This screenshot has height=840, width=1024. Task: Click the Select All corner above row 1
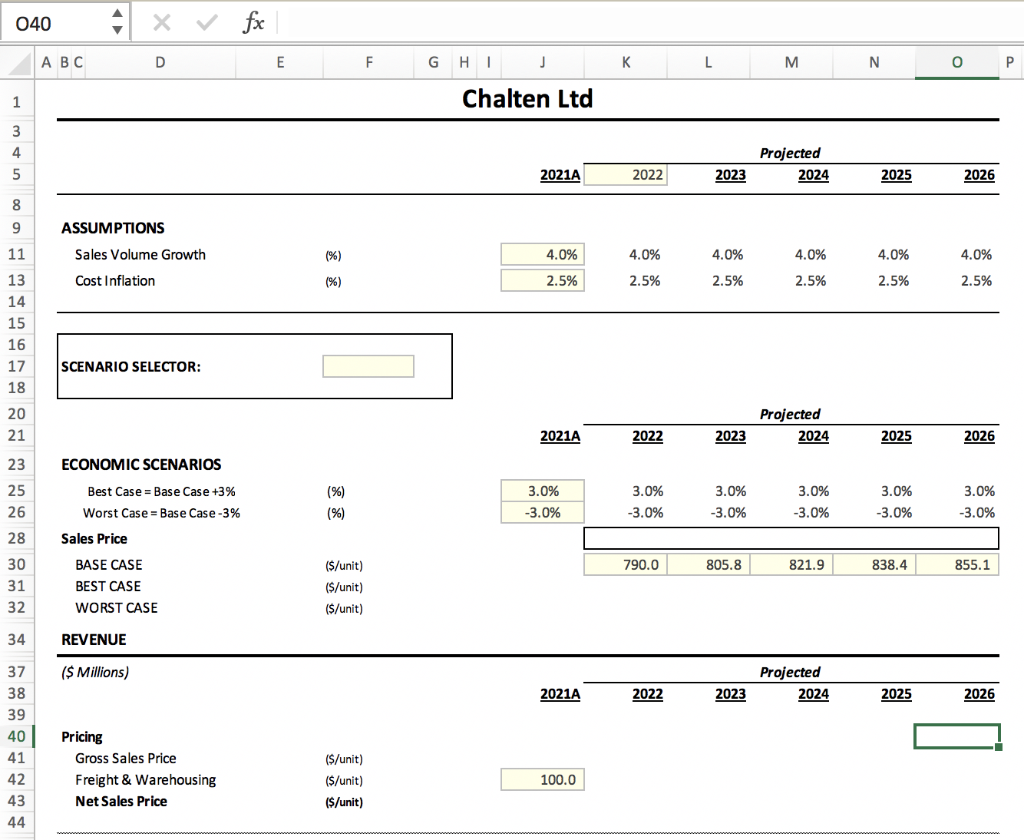pyautogui.click(x=17, y=62)
